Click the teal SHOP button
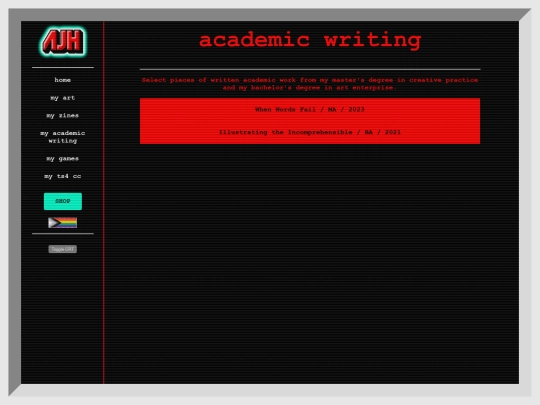This screenshot has width=540, height=405. click(x=63, y=201)
